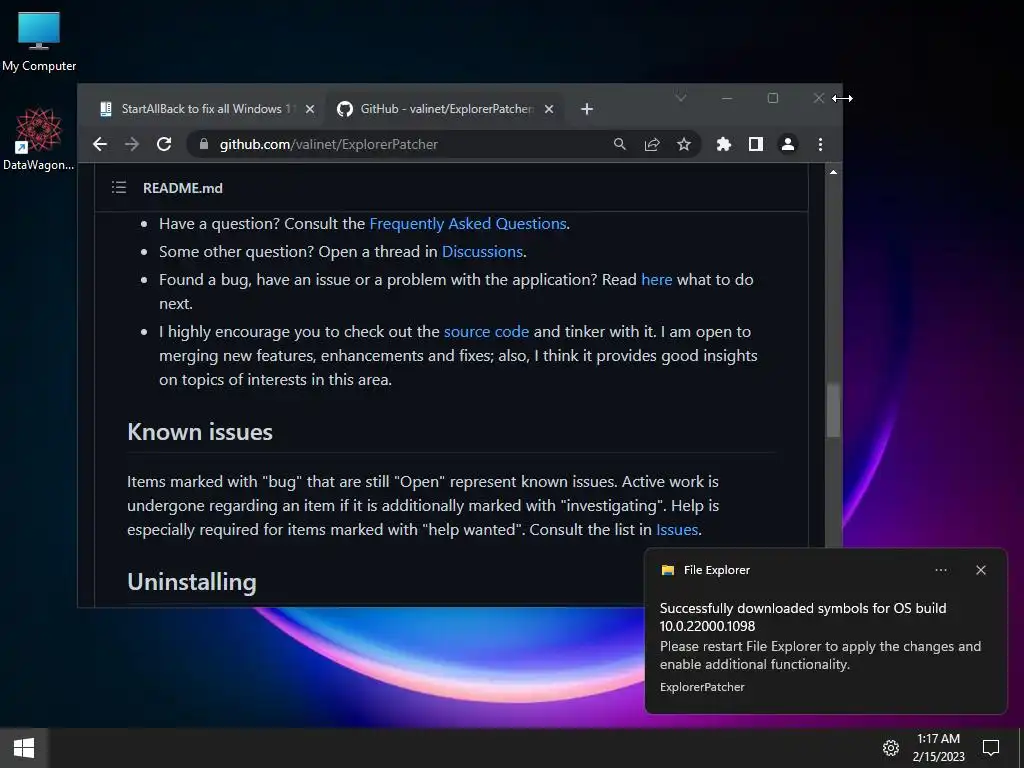Dismiss the File Explorer notification
The image size is (1024, 768).
coord(981,570)
